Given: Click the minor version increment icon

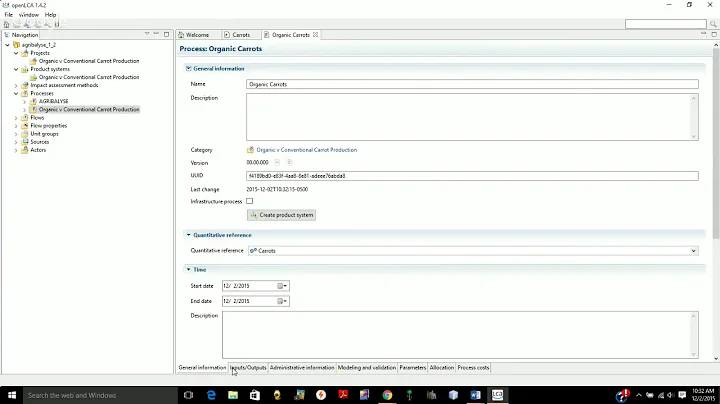Looking at the screenshot, I should click(x=277, y=162).
